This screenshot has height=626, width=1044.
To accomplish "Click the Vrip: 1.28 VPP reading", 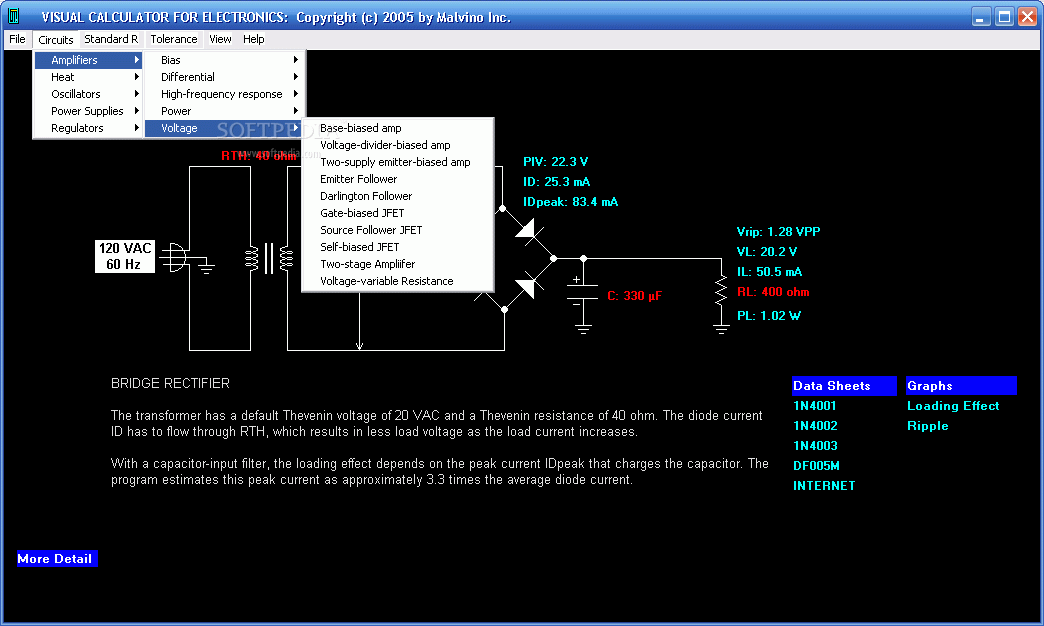I will [x=778, y=232].
